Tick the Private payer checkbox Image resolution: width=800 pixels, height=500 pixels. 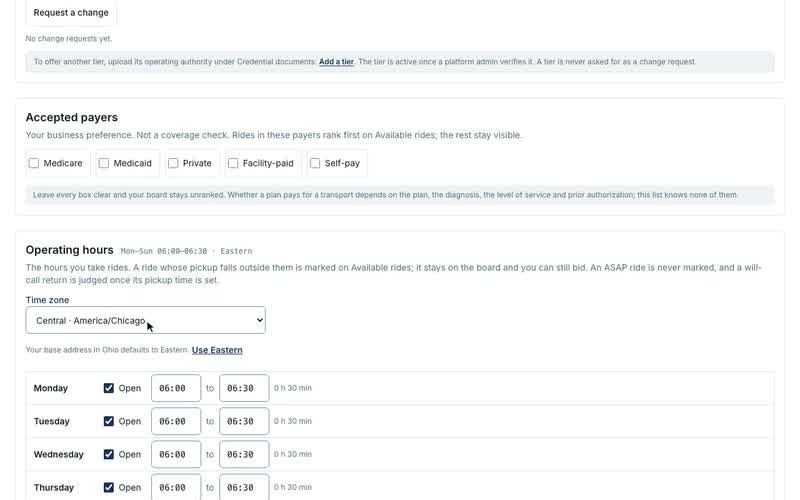[173, 163]
